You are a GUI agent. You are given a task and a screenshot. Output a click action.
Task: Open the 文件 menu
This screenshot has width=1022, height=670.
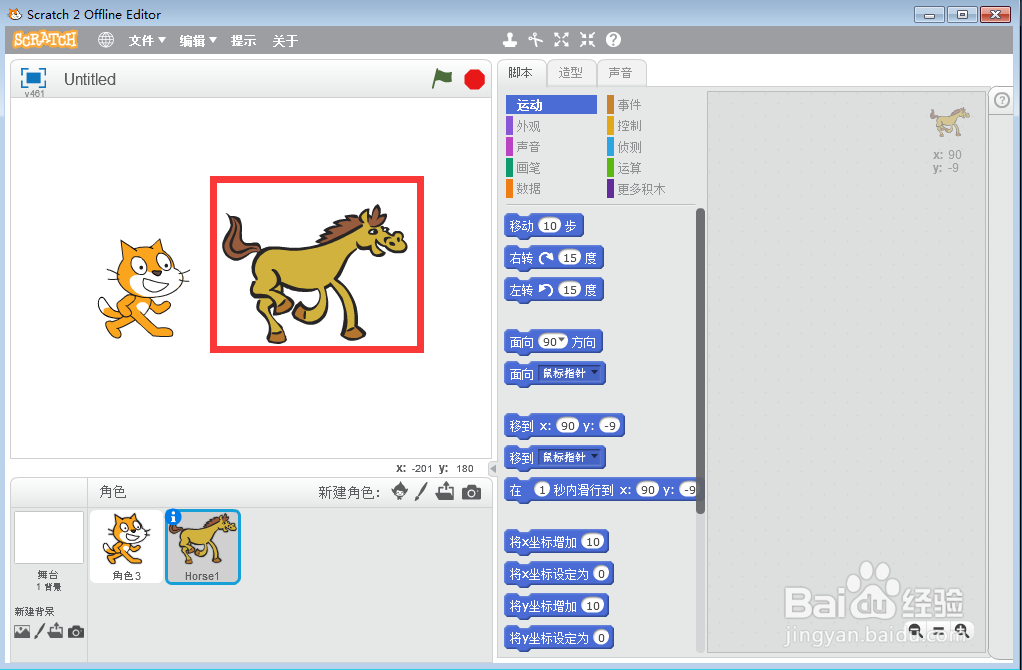click(x=147, y=40)
